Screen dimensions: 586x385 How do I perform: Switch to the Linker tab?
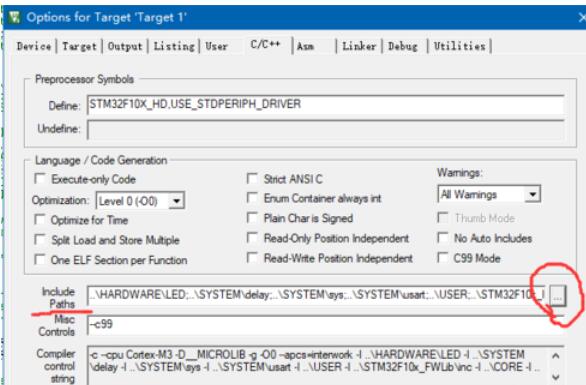point(359,46)
